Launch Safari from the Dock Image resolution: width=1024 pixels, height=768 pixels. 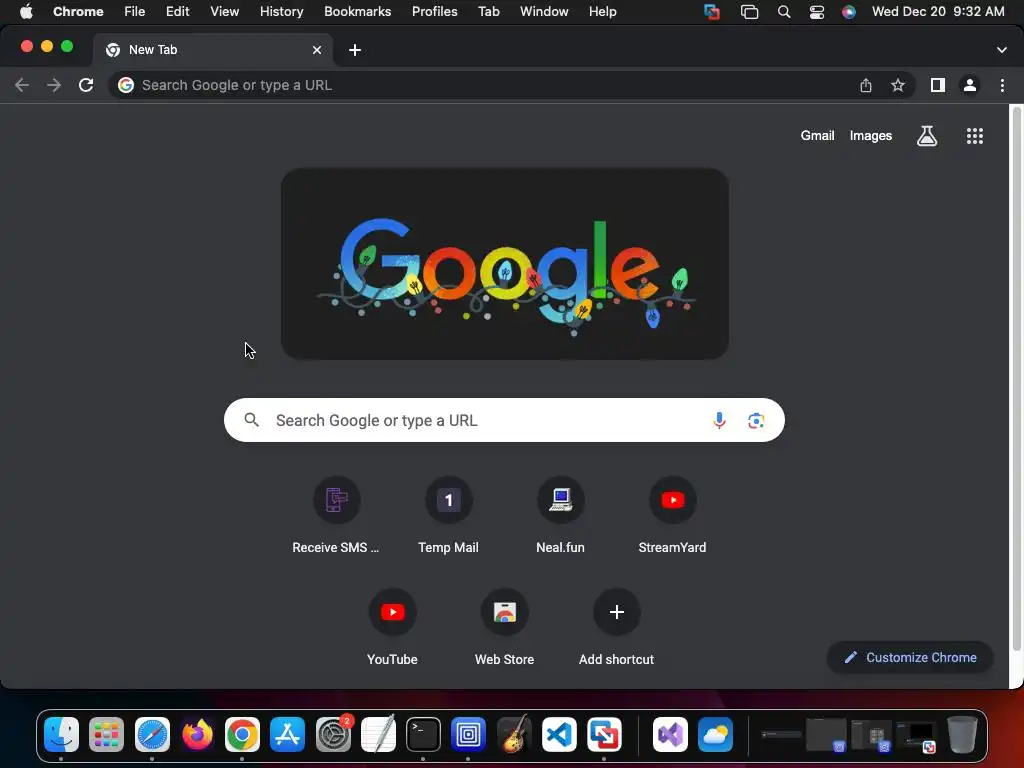click(x=152, y=735)
